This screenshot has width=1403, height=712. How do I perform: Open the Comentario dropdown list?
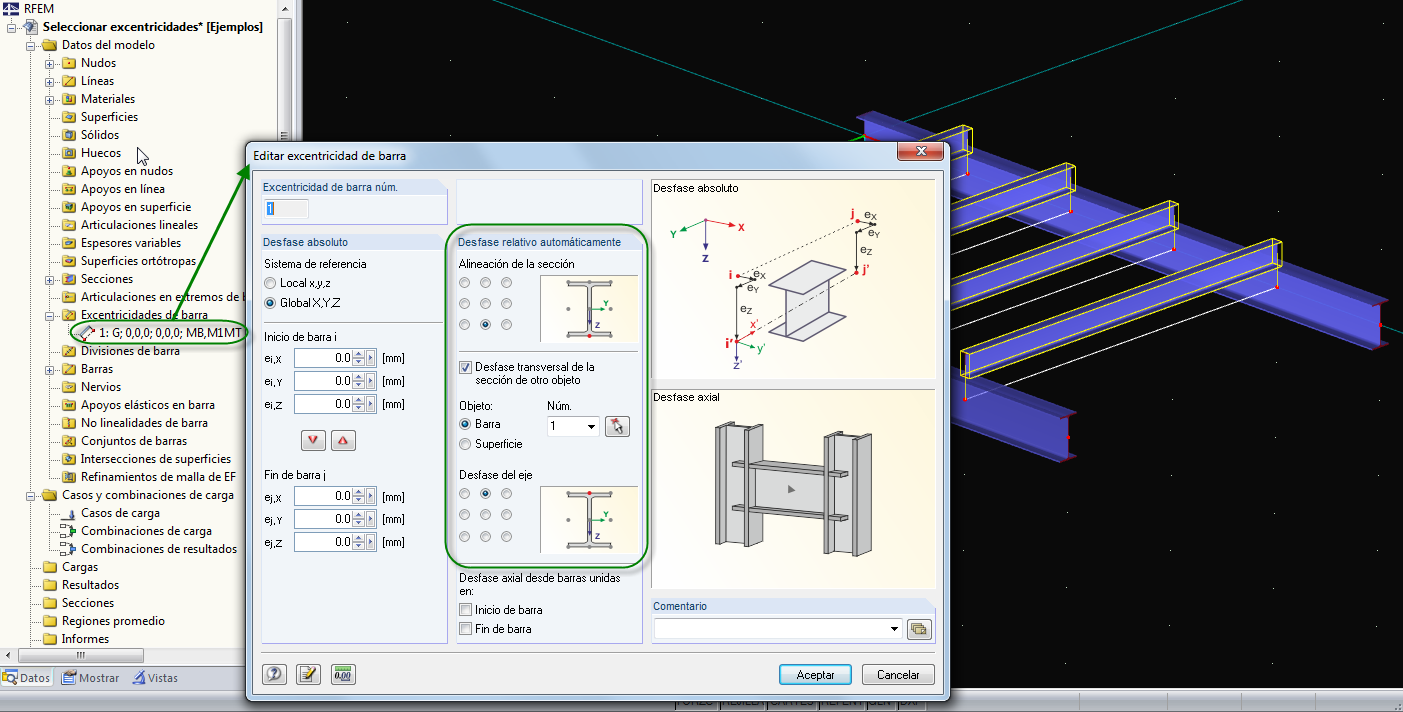[x=895, y=629]
